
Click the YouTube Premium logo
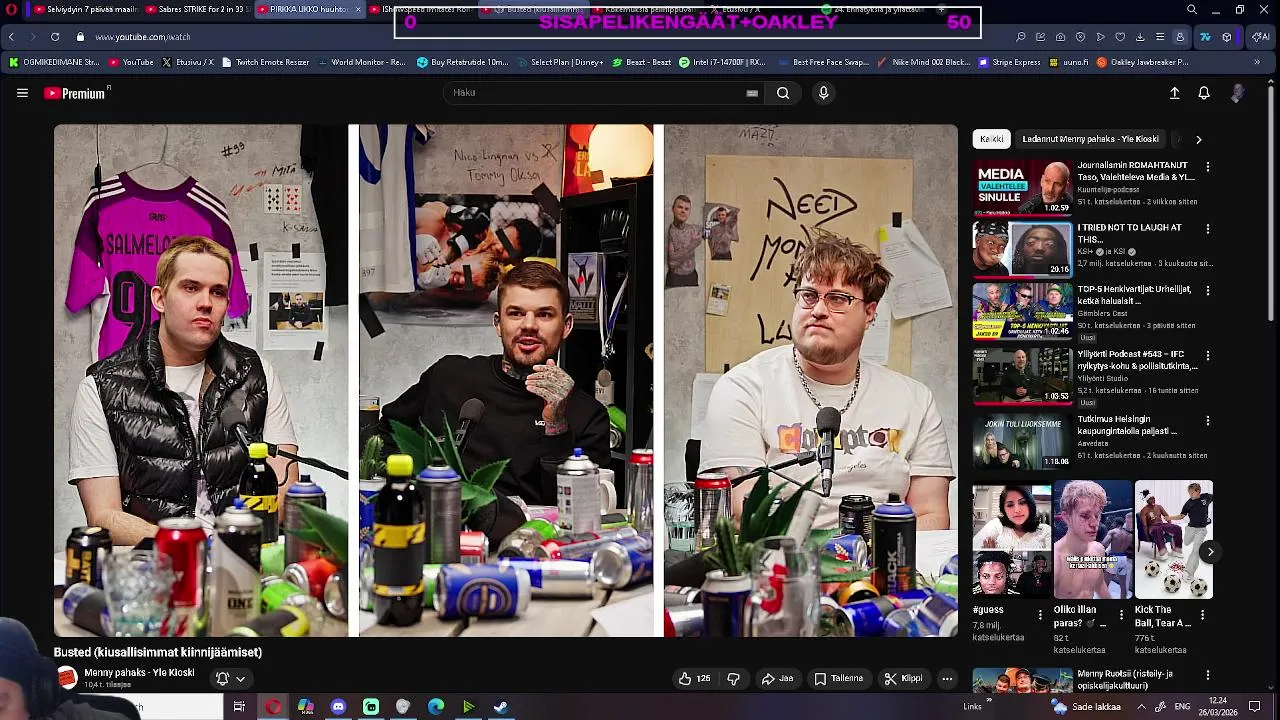coord(76,93)
